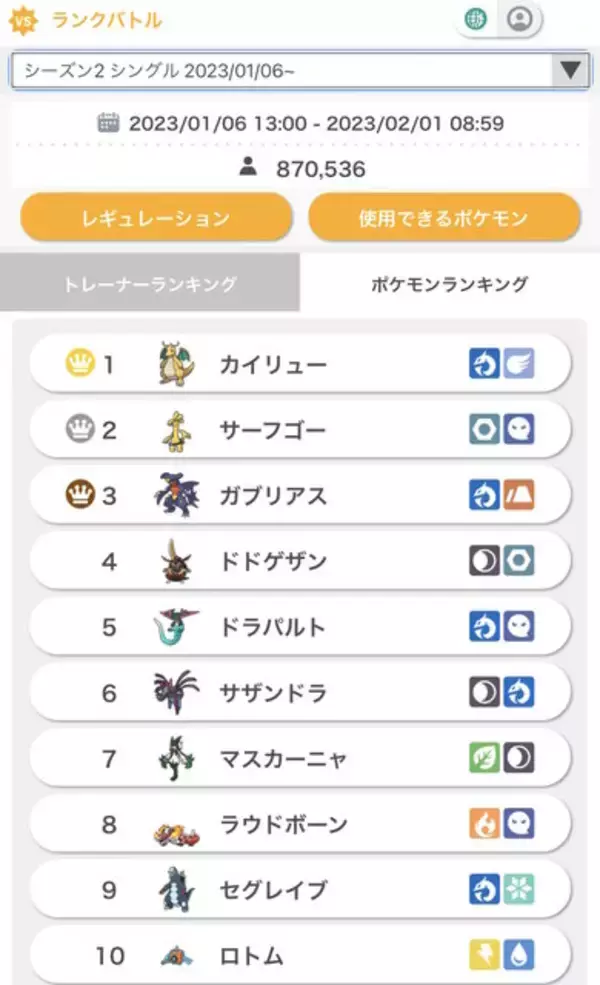Click ロトム's Water type icon
600x985 pixels.
coord(518,956)
